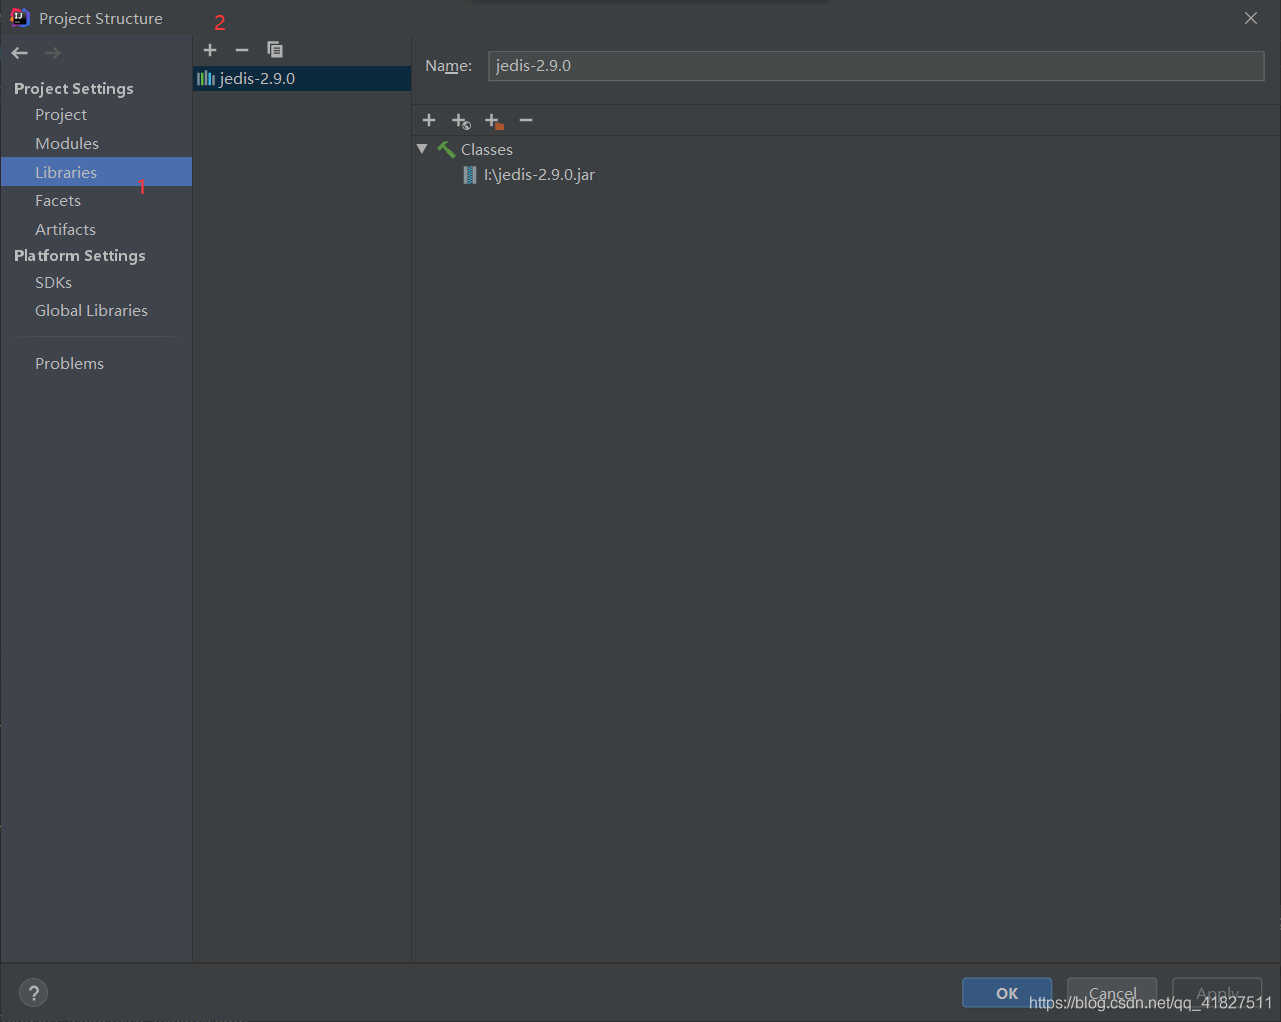The width and height of the screenshot is (1281, 1022).
Task: Click the Cancel button
Action: click(x=1111, y=992)
